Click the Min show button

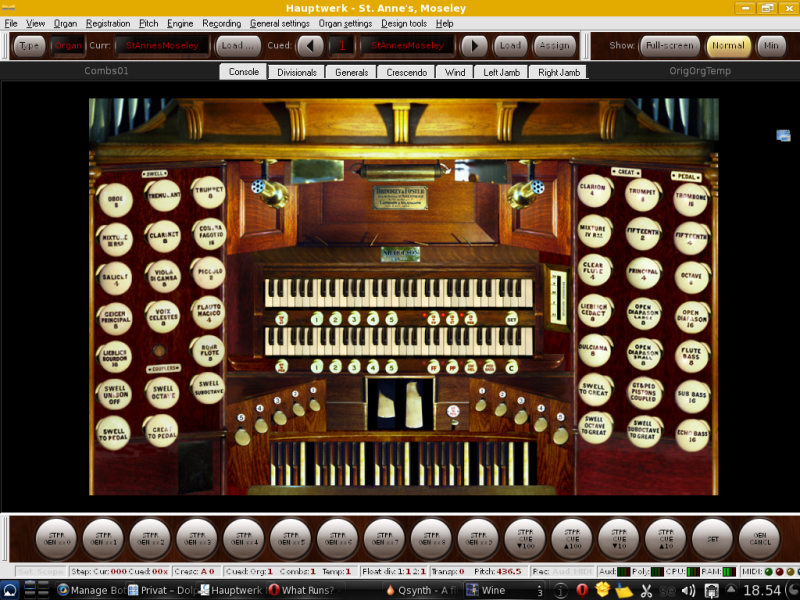771,45
